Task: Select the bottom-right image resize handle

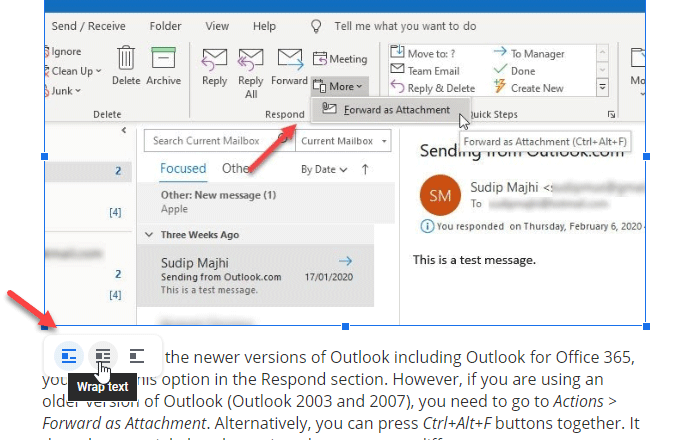Action: (x=646, y=327)
